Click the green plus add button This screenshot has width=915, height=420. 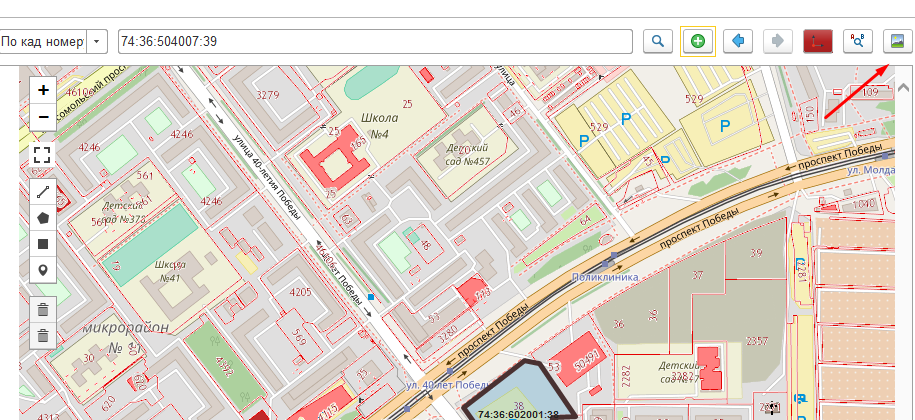click(x=697, y=41)
